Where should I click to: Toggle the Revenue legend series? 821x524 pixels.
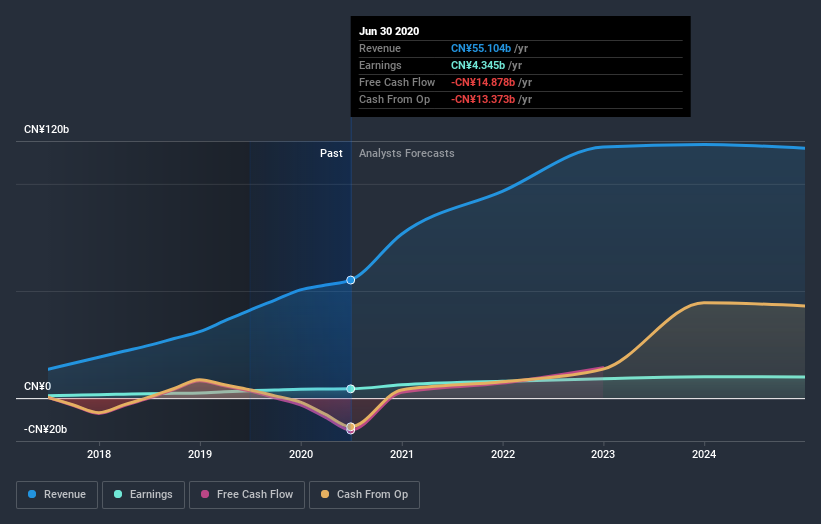click(57, 495)
